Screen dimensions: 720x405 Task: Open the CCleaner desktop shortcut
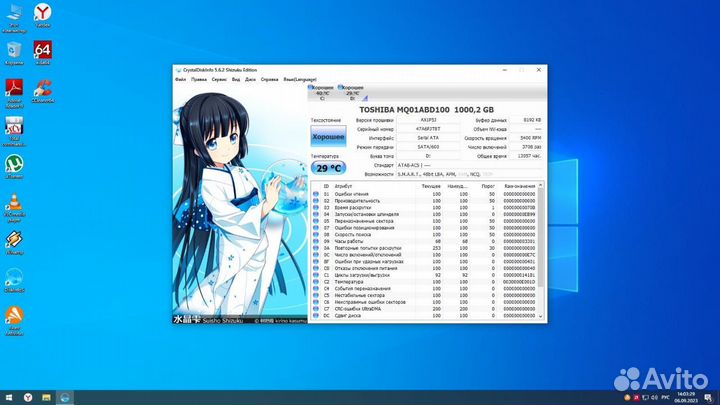[x=43, y=91]
